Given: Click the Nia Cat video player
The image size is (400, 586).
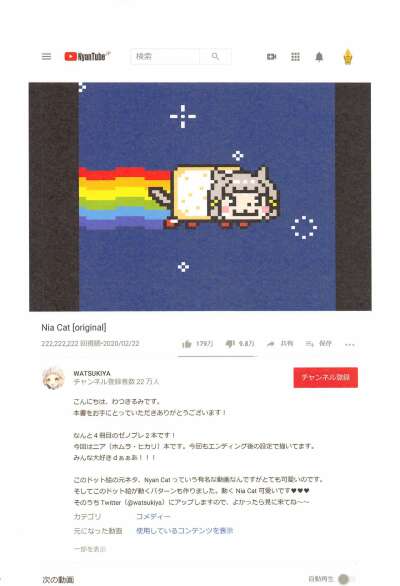Looking at the screenshot, I should click(200, 197).
